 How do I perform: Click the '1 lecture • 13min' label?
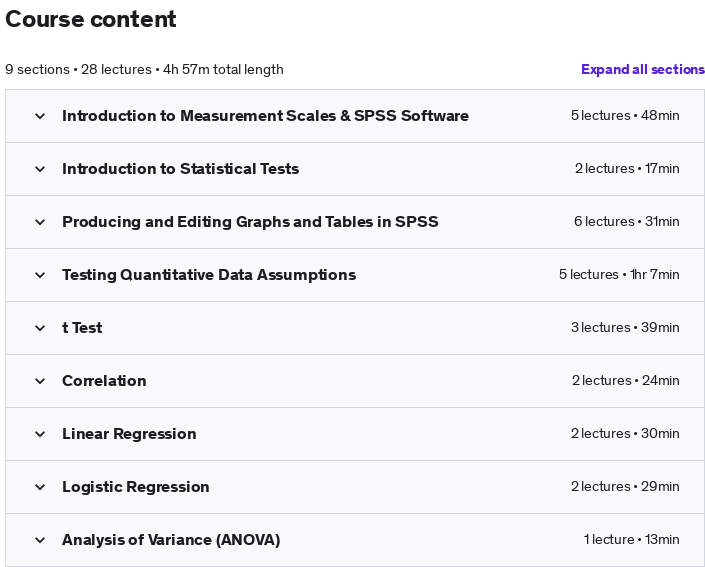pyautogui.click(x=631, y=540)
